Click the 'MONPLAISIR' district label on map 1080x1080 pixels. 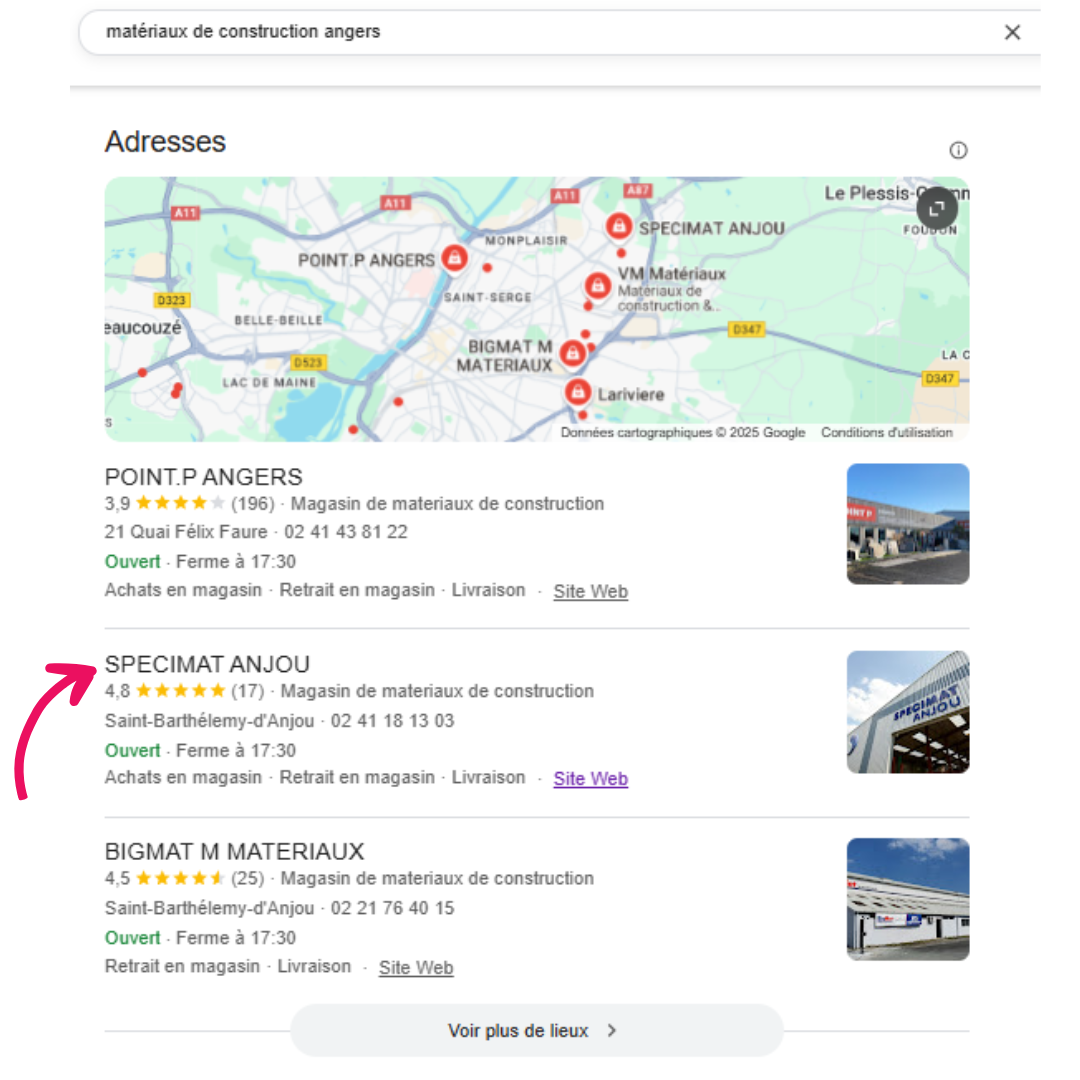526,240
